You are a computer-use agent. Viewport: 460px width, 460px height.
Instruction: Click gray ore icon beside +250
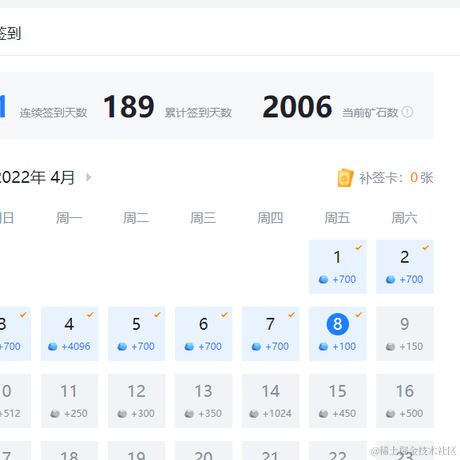coord(55,414)
